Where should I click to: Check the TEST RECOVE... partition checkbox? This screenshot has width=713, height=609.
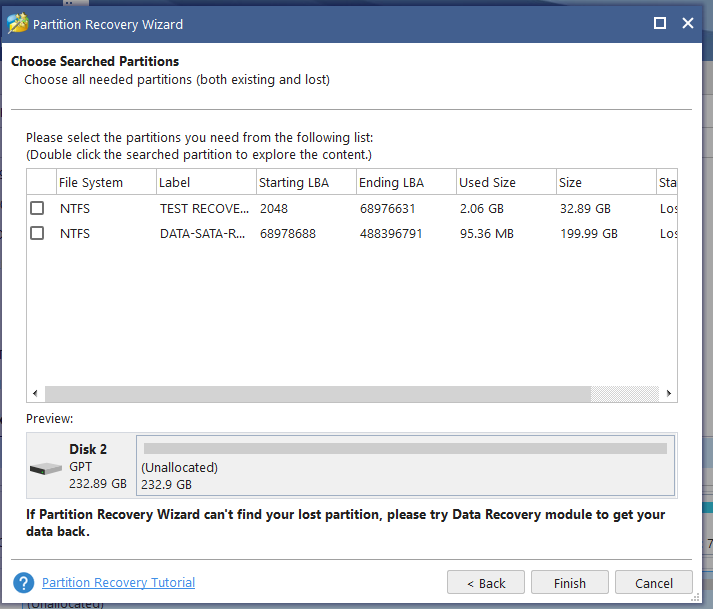(x=37, y=208)
